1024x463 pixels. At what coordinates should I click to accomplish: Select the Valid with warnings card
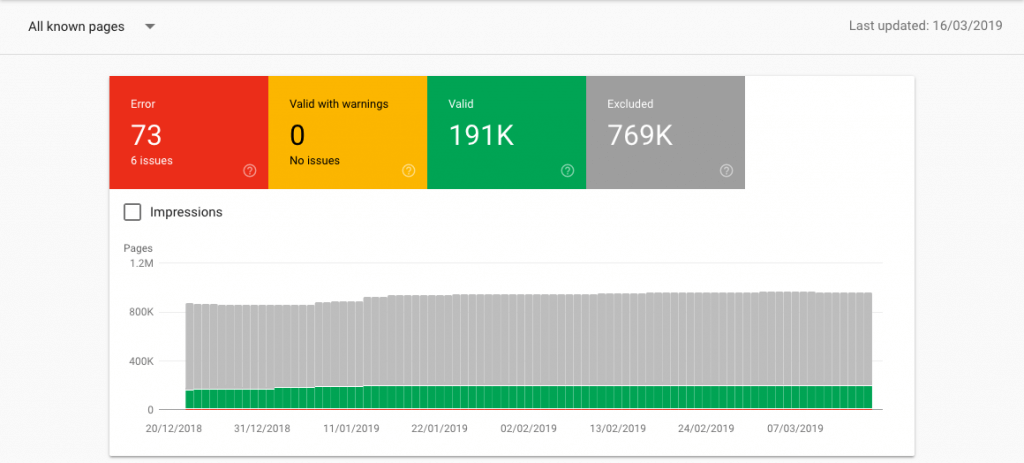(347, 133)
